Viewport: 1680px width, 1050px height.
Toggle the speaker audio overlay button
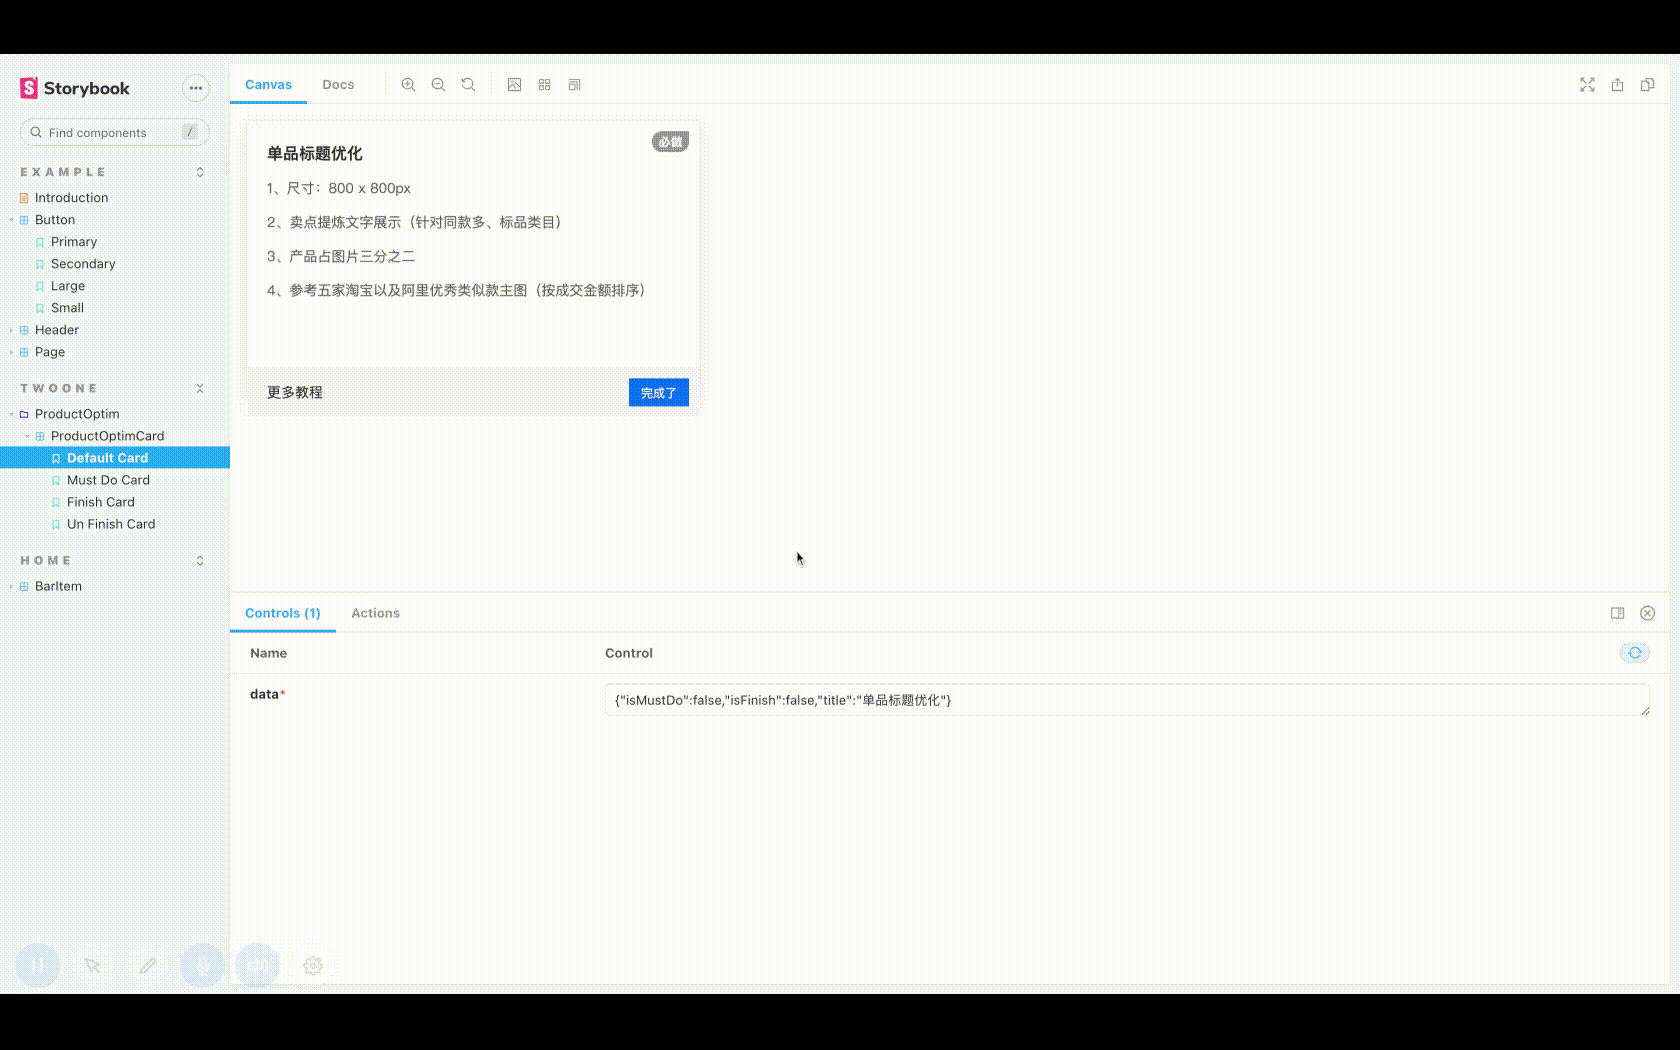[258, 966]
